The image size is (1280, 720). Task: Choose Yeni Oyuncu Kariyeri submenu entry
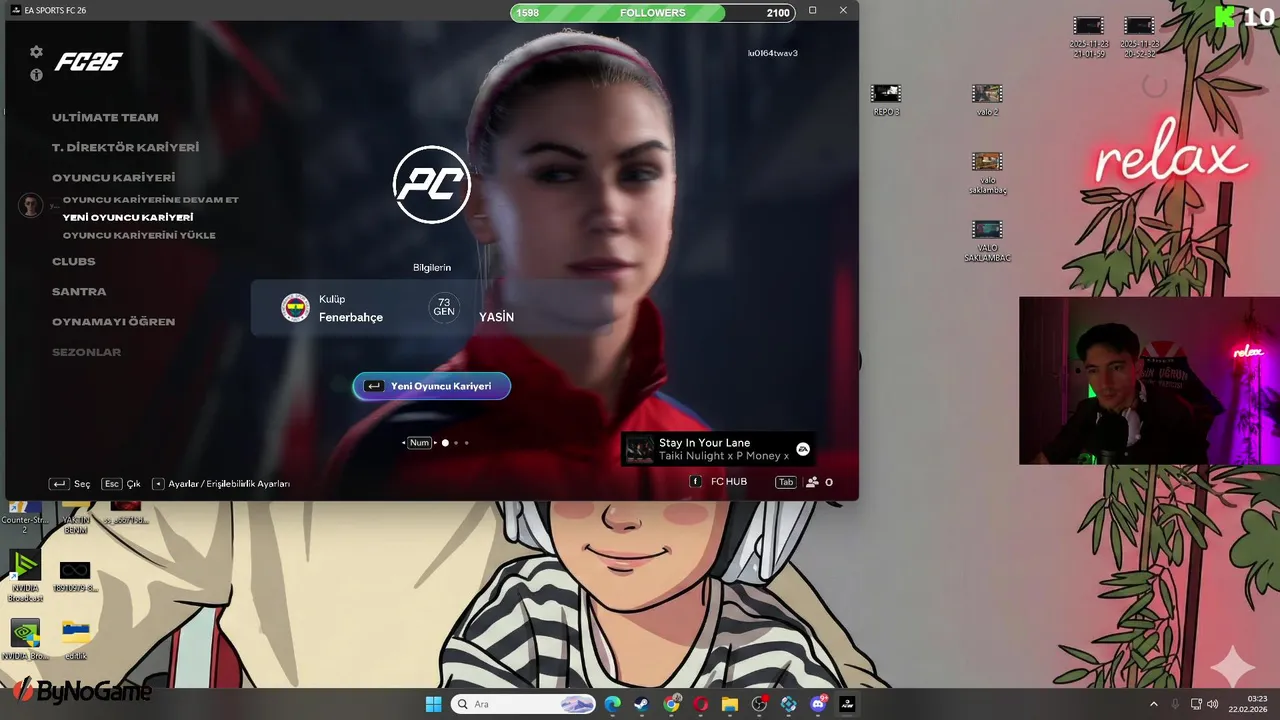(x=128, y=217)
